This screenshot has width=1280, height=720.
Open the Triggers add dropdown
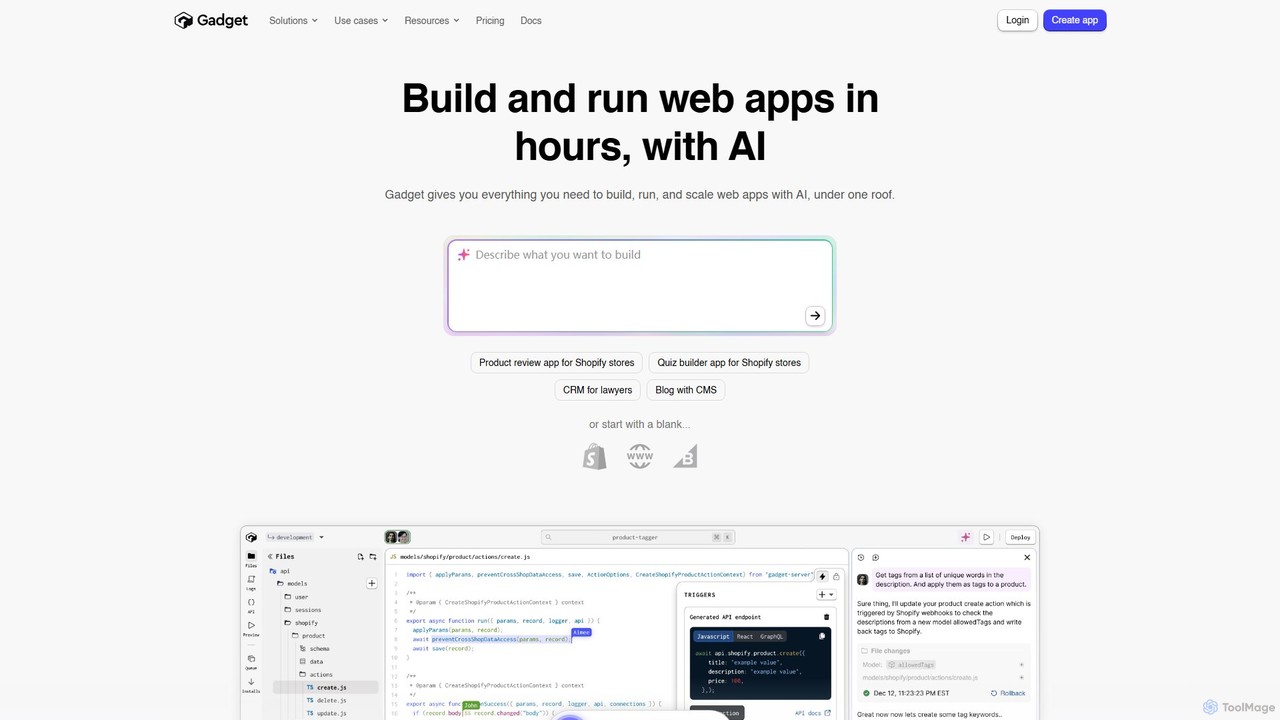pos(826,595)
